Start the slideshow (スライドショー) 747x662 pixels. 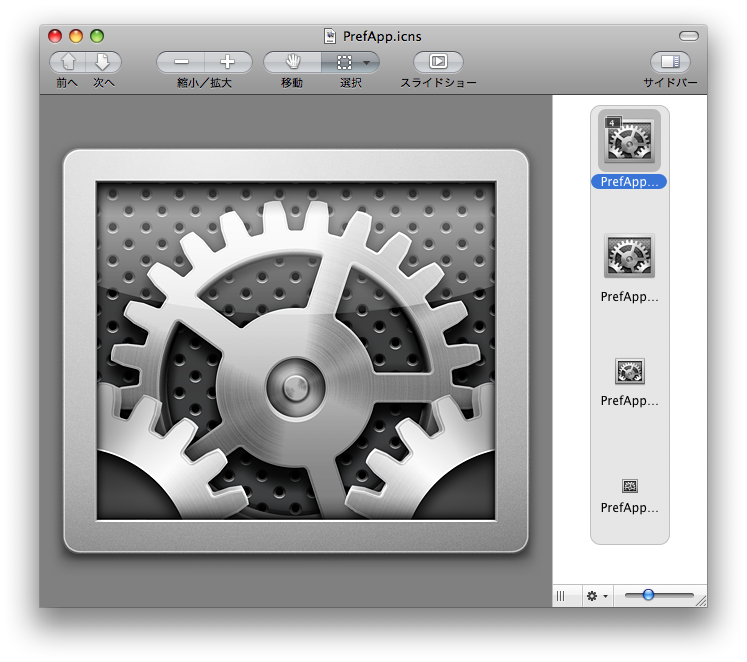(438, 62)
